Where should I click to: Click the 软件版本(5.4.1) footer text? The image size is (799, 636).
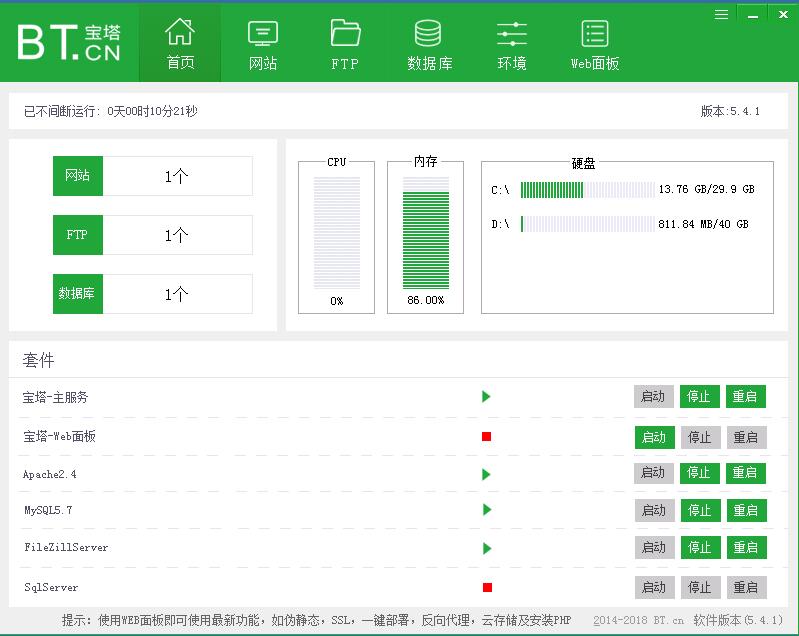(738, 620)
